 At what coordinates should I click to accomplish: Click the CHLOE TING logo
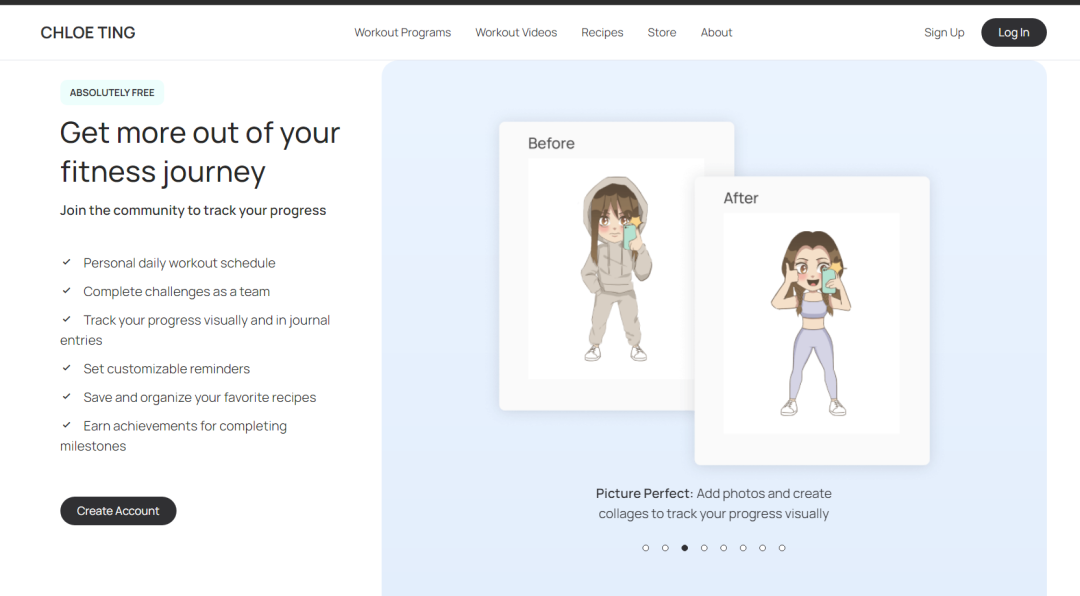[x=87, y=32]
